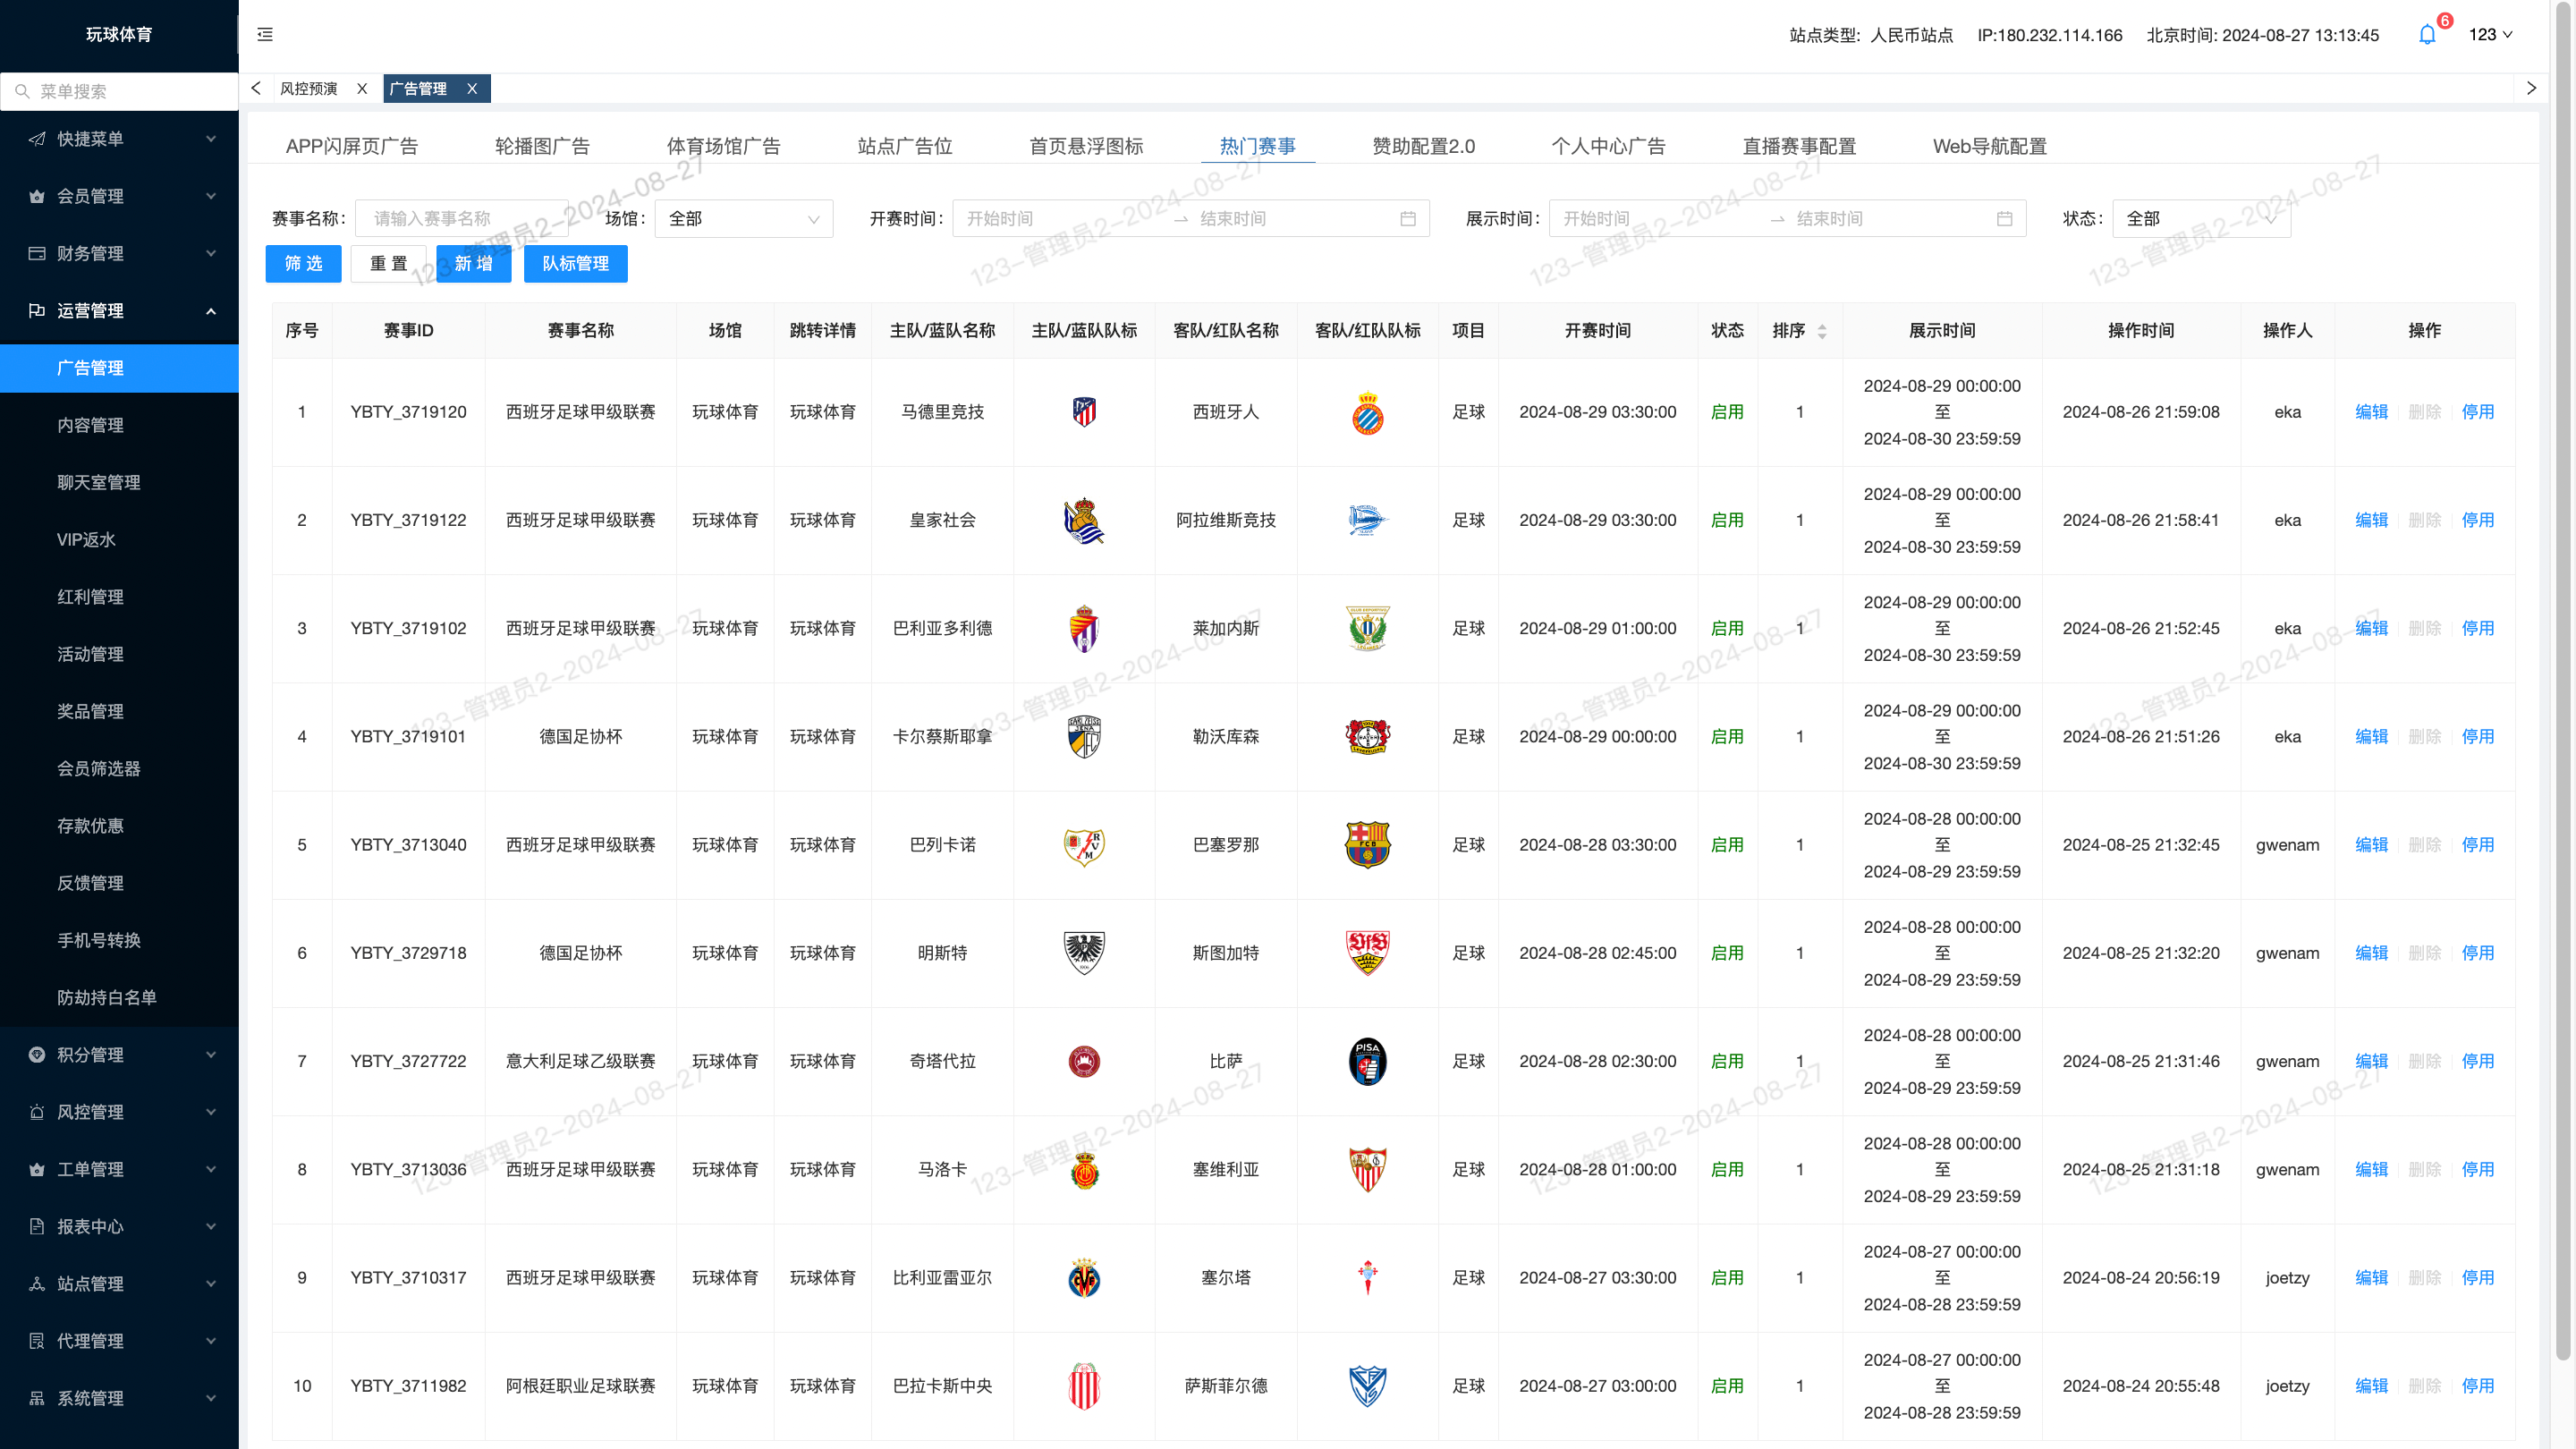This screenshot has width=2576, height=1449.
Task: Open the 状态 dropdown
Action: tap(2201, 219)
